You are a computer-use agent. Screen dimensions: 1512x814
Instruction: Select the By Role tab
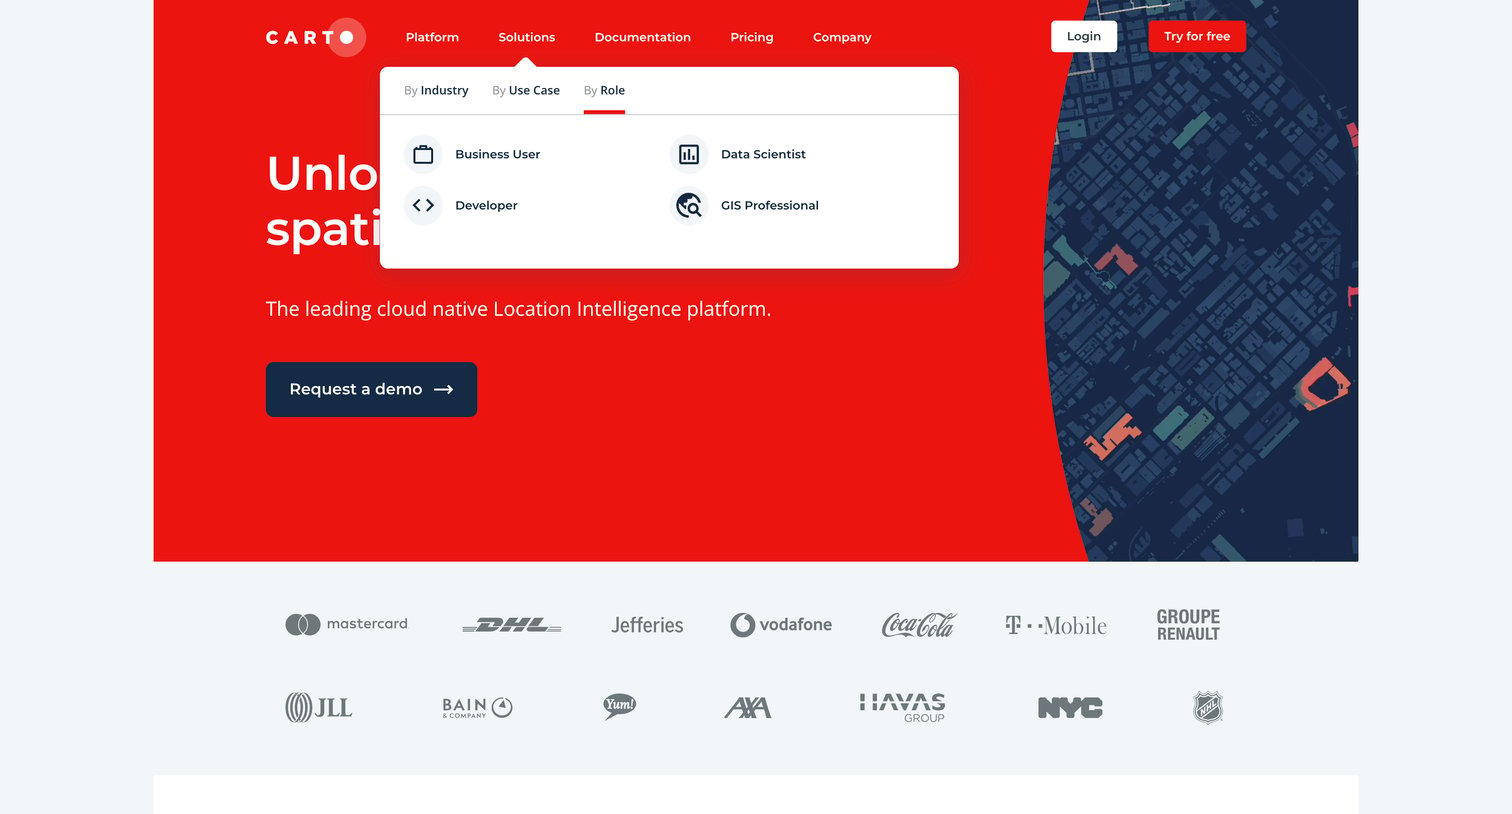(604, 90)
